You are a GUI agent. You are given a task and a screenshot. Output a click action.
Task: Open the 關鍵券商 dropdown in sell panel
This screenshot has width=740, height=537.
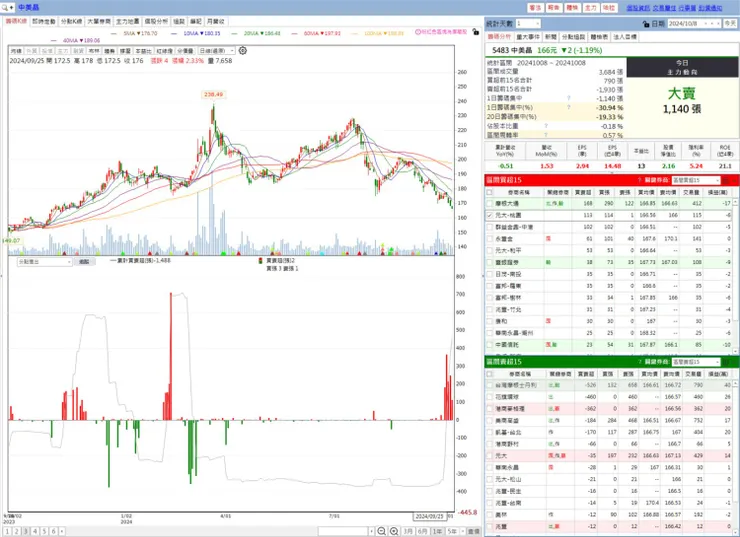(696, 362)
